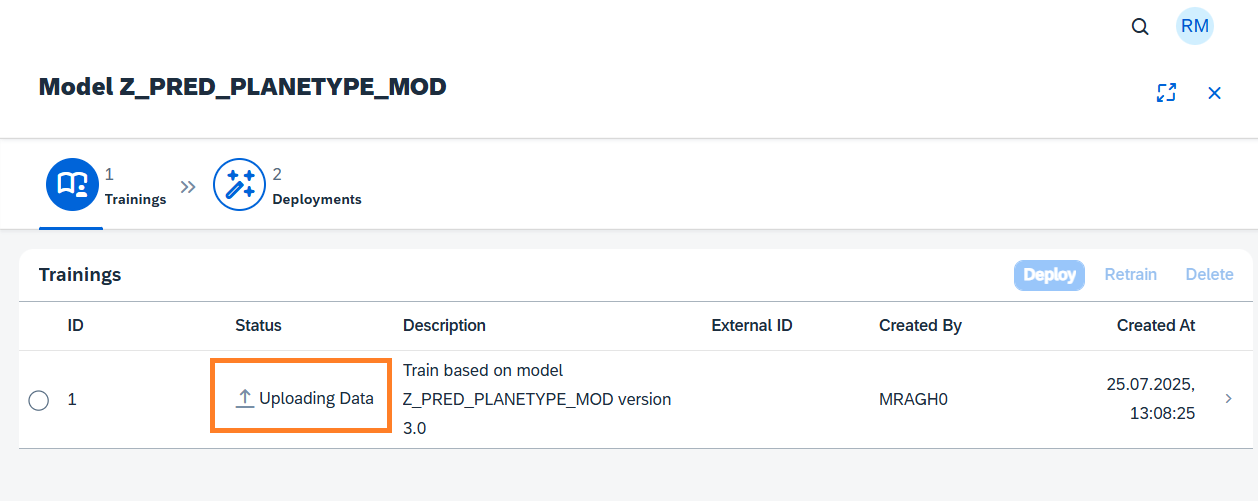Click the Uploading Data status text
The width and height of the screenshot is (1258, 501).
316,398
